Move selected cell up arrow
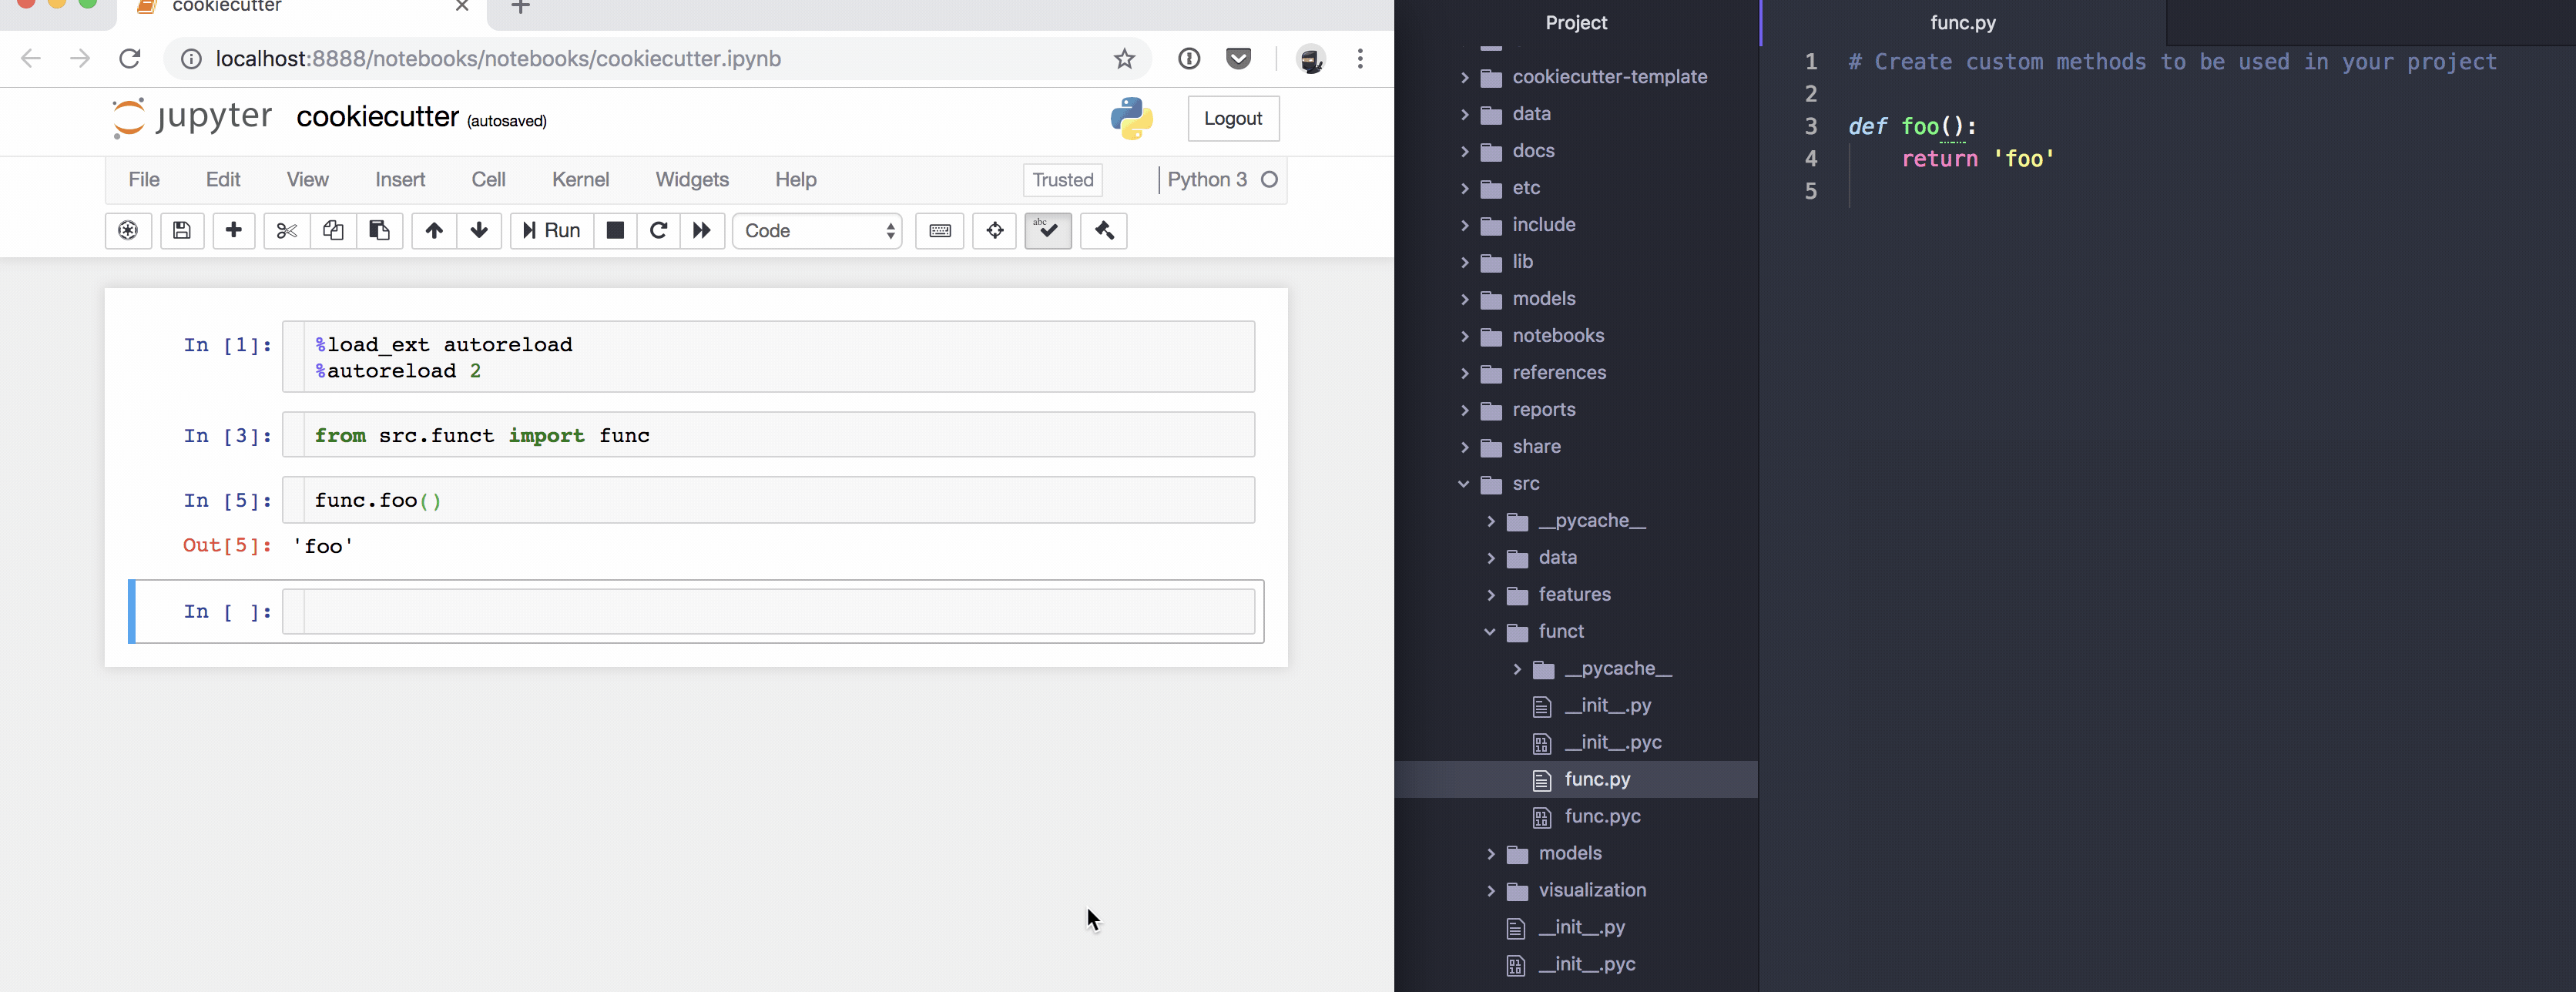 click(434, 231)
